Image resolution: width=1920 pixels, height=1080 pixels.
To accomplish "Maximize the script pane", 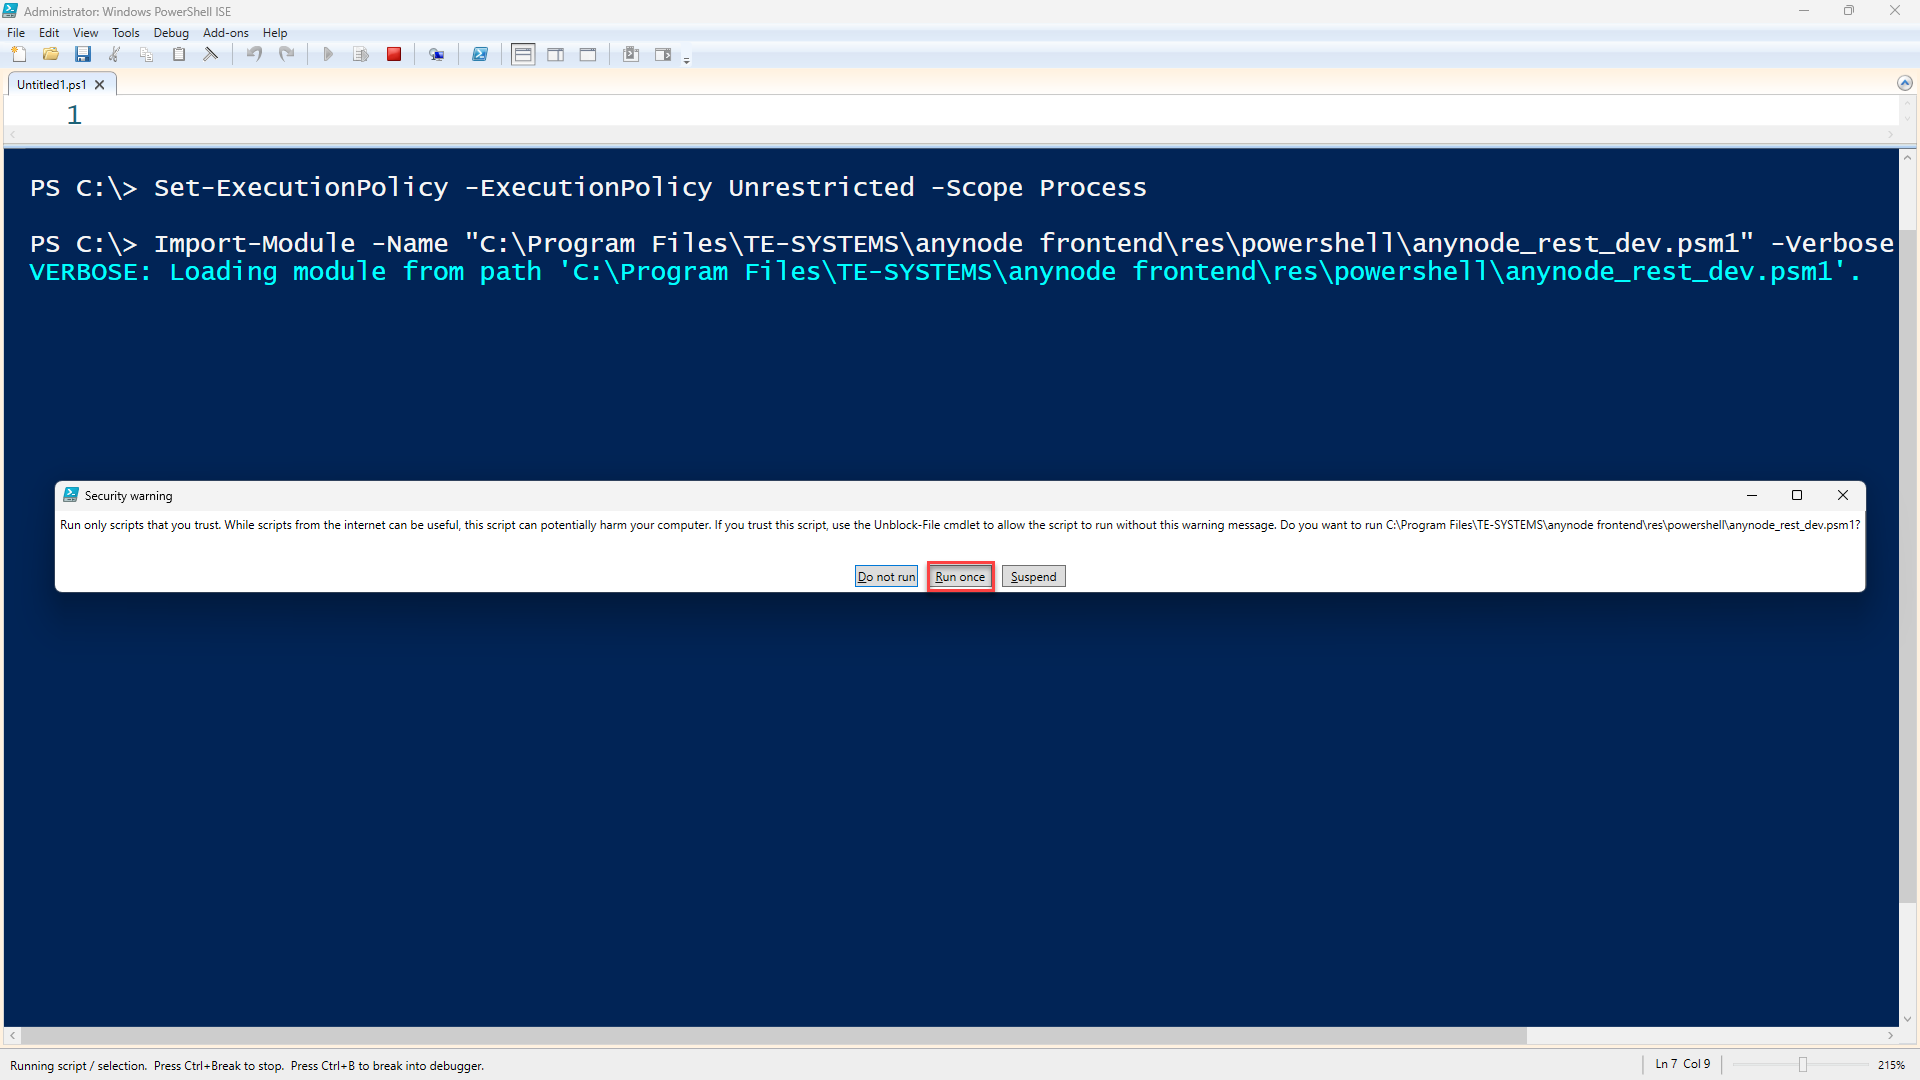I will point(588,54).
